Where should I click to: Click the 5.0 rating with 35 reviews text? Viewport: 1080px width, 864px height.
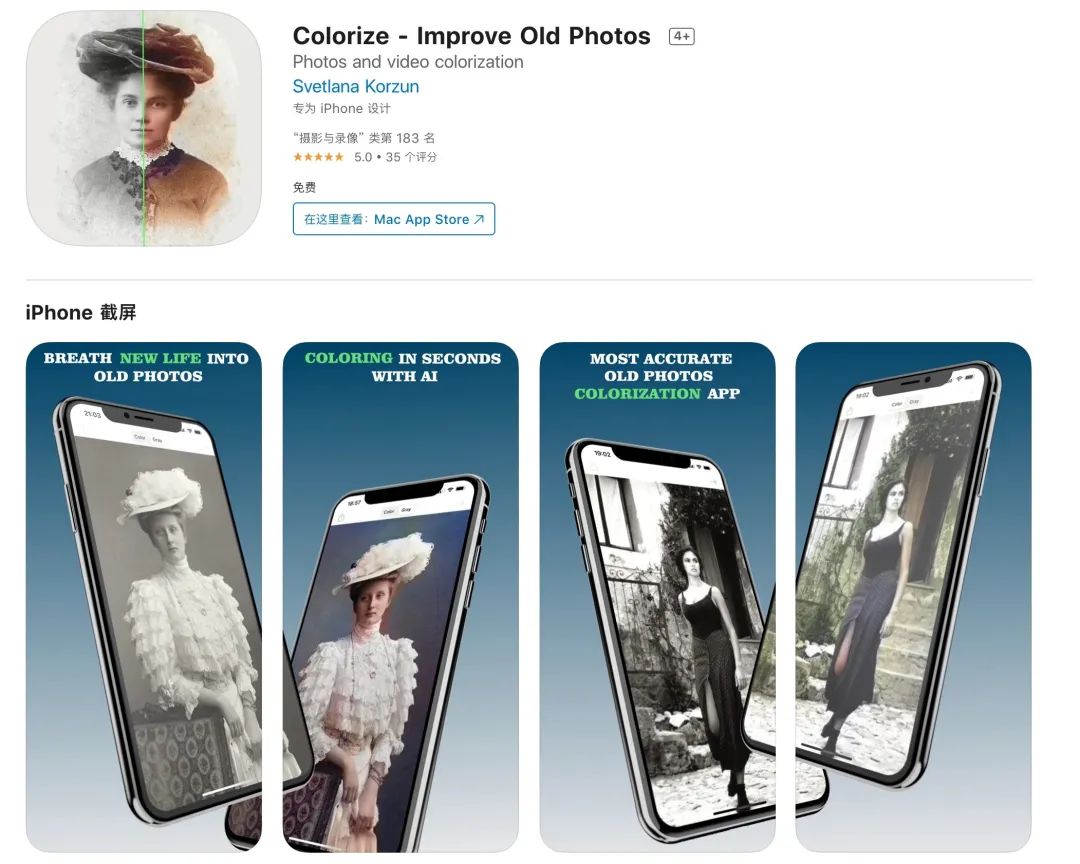click(395, 157)
